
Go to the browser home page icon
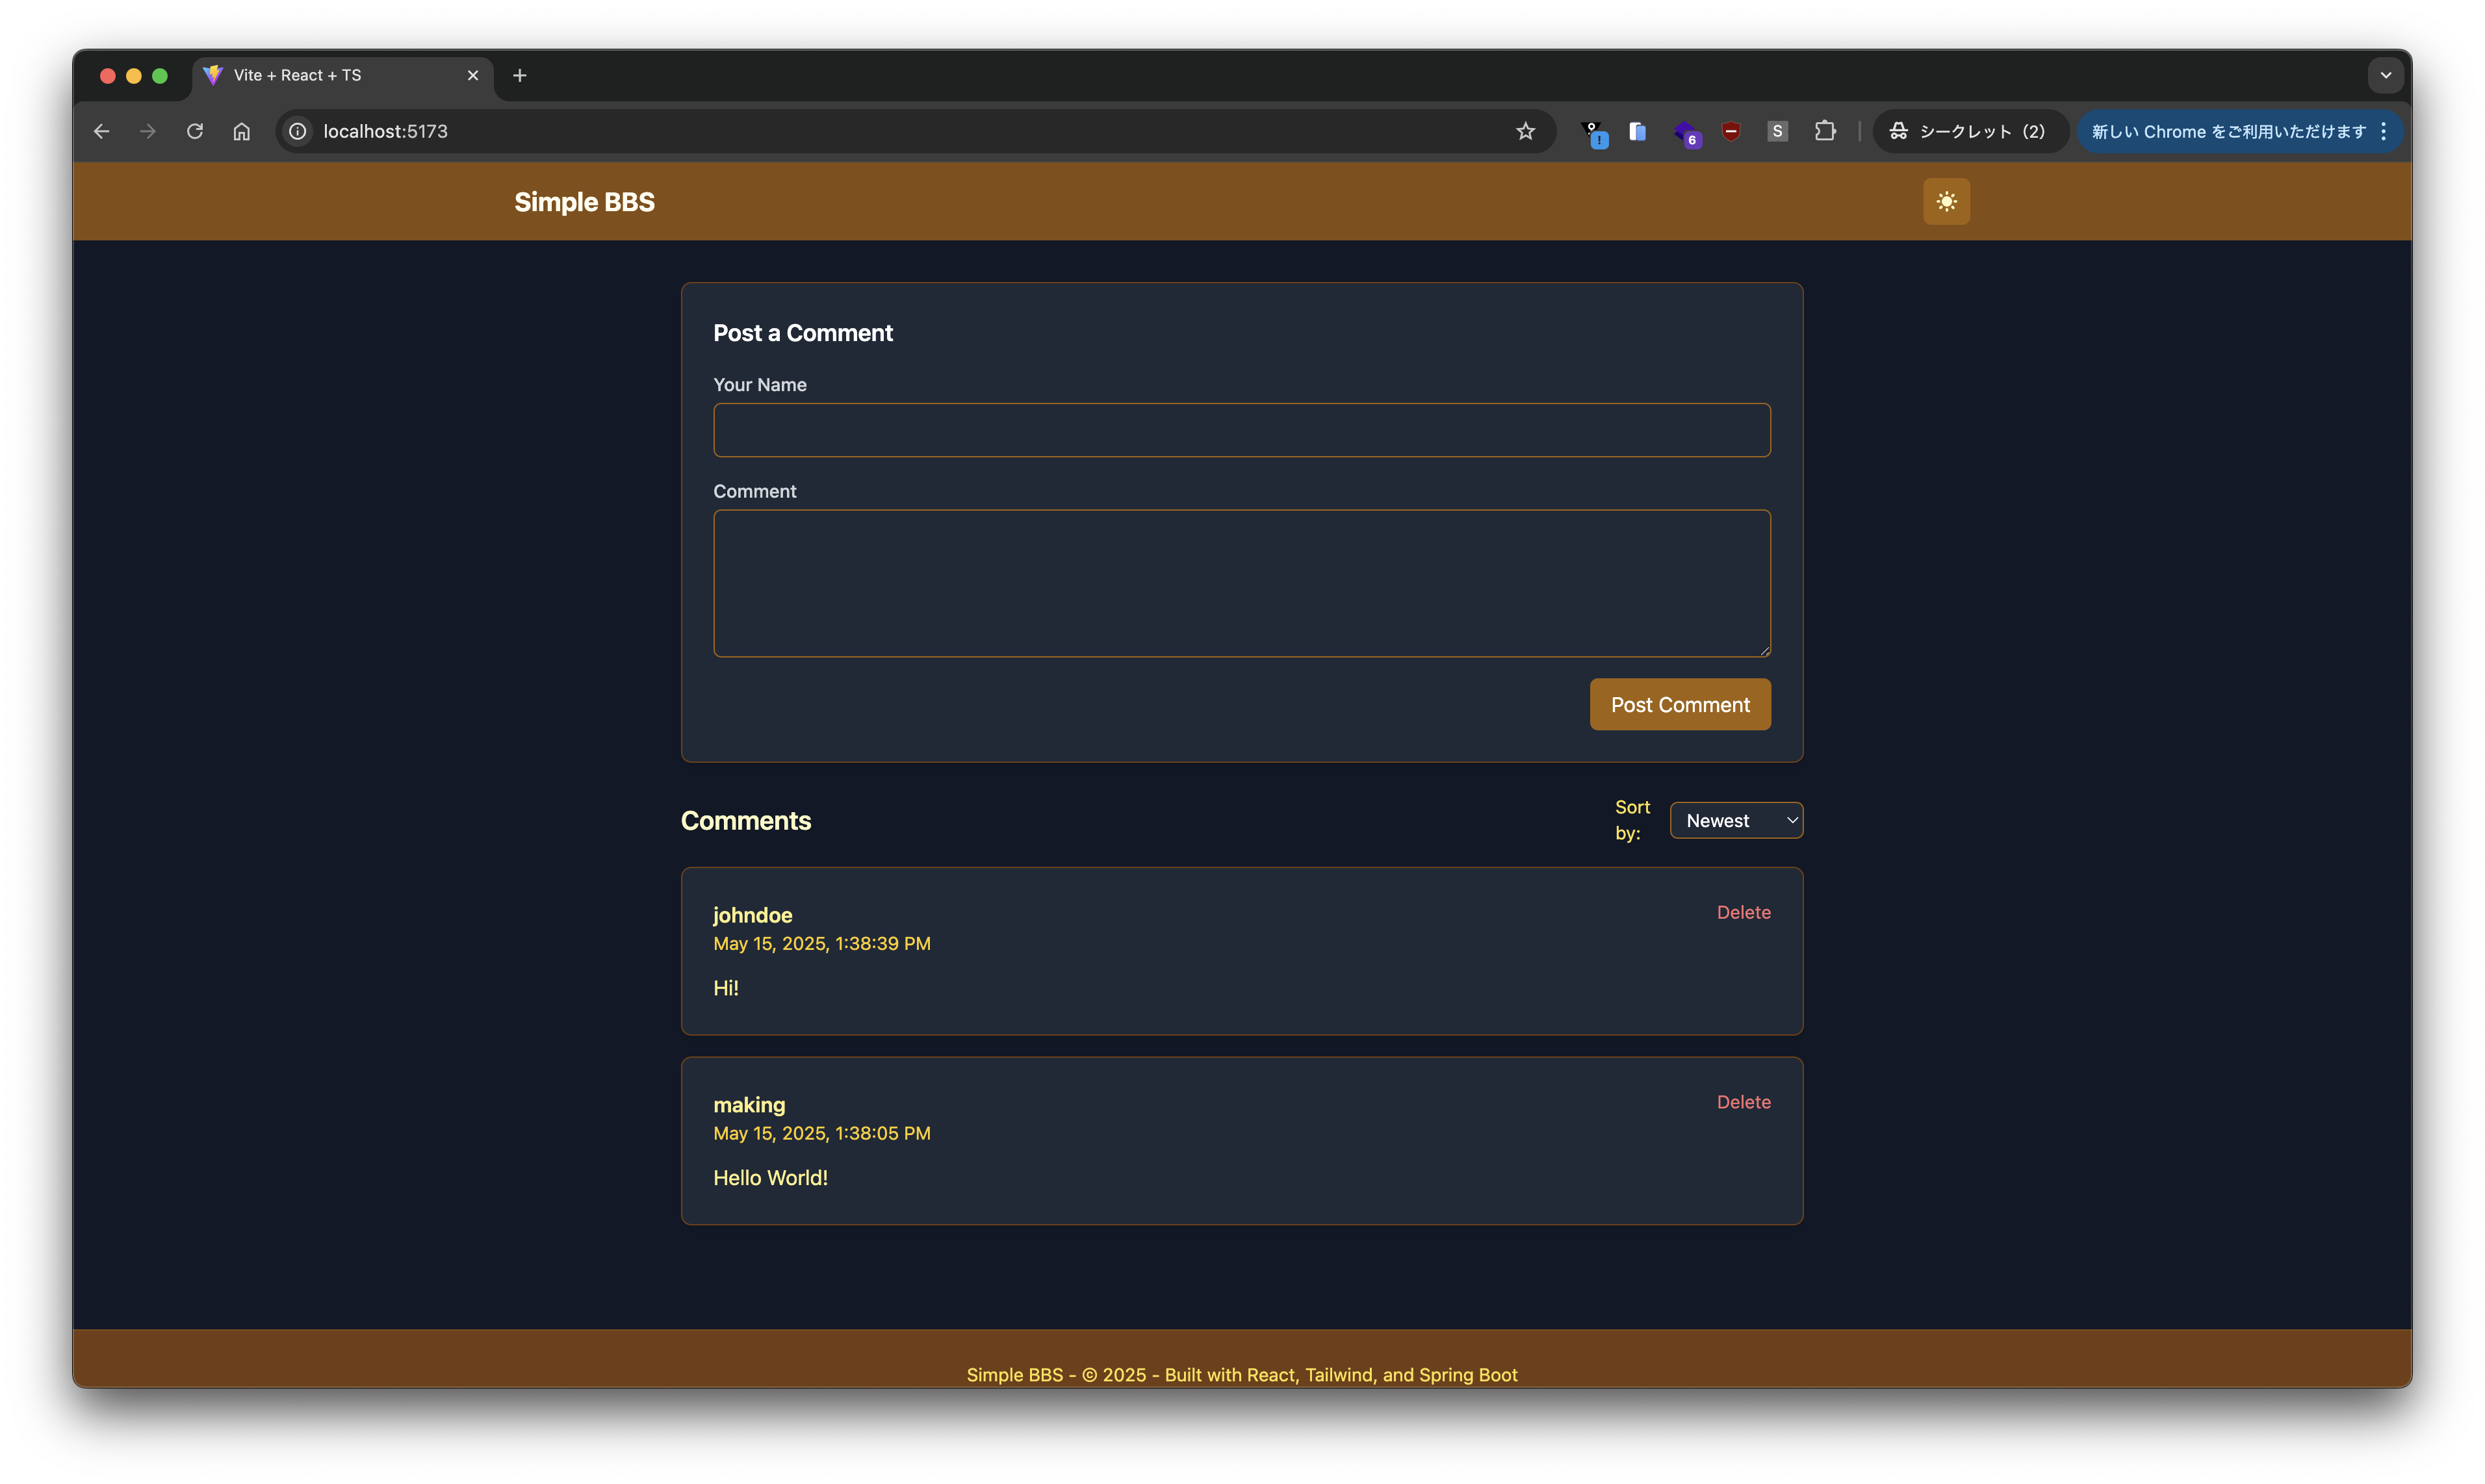click(241, 131)
